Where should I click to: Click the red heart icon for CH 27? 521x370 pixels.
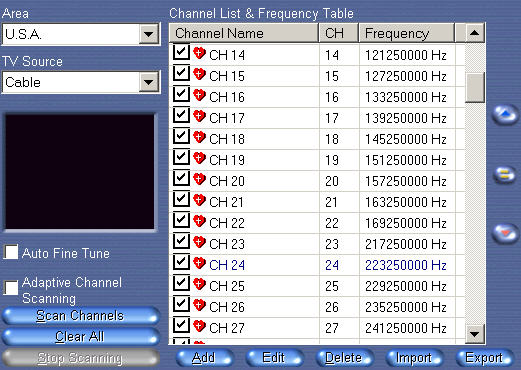(x=199, y=326)
